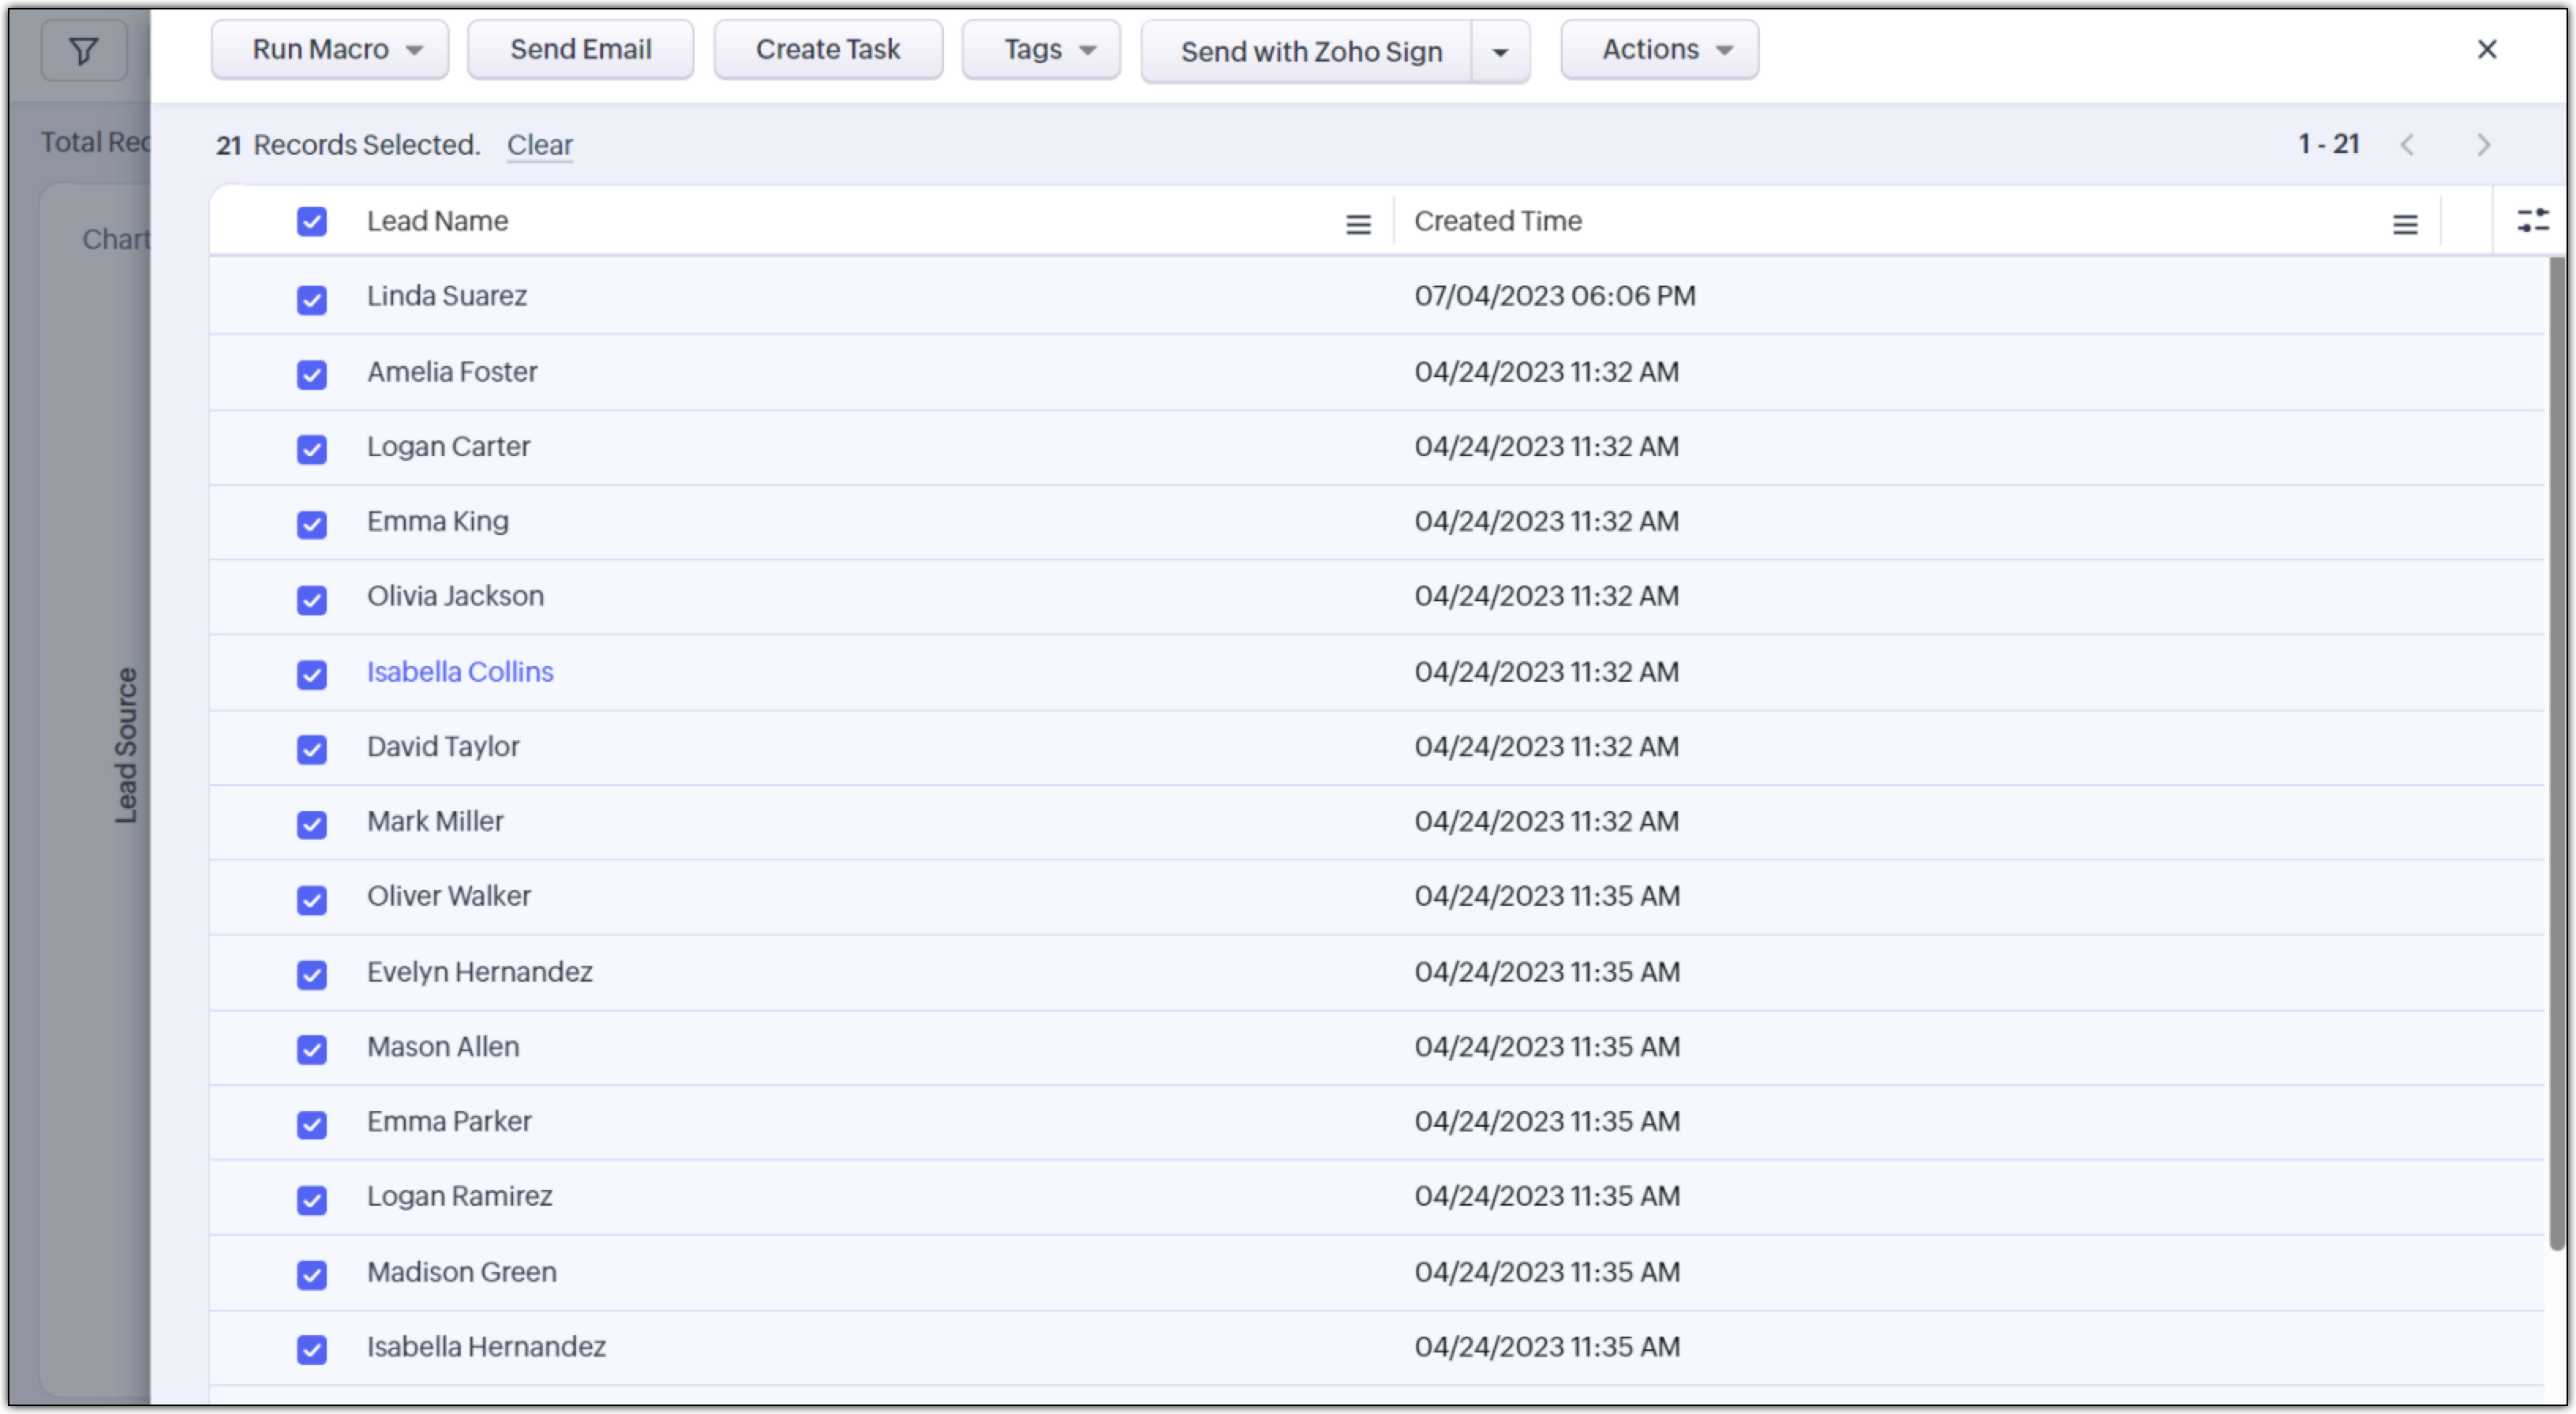This screenshot has width=2576, height=1414.
Task: Click the Create Task button
Action: (827, 50)
